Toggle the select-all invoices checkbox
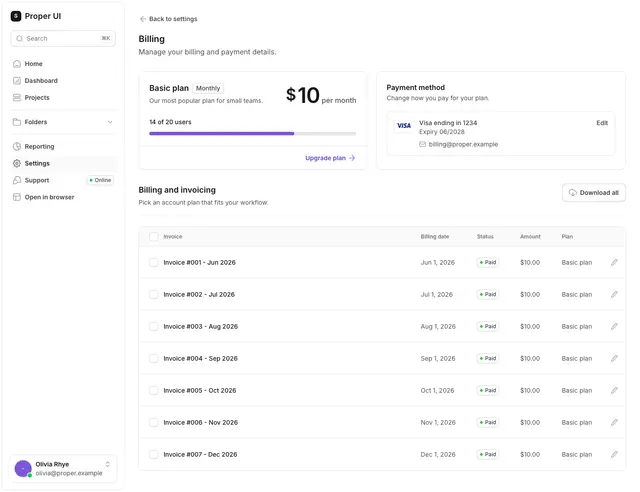 click(153, 237)
